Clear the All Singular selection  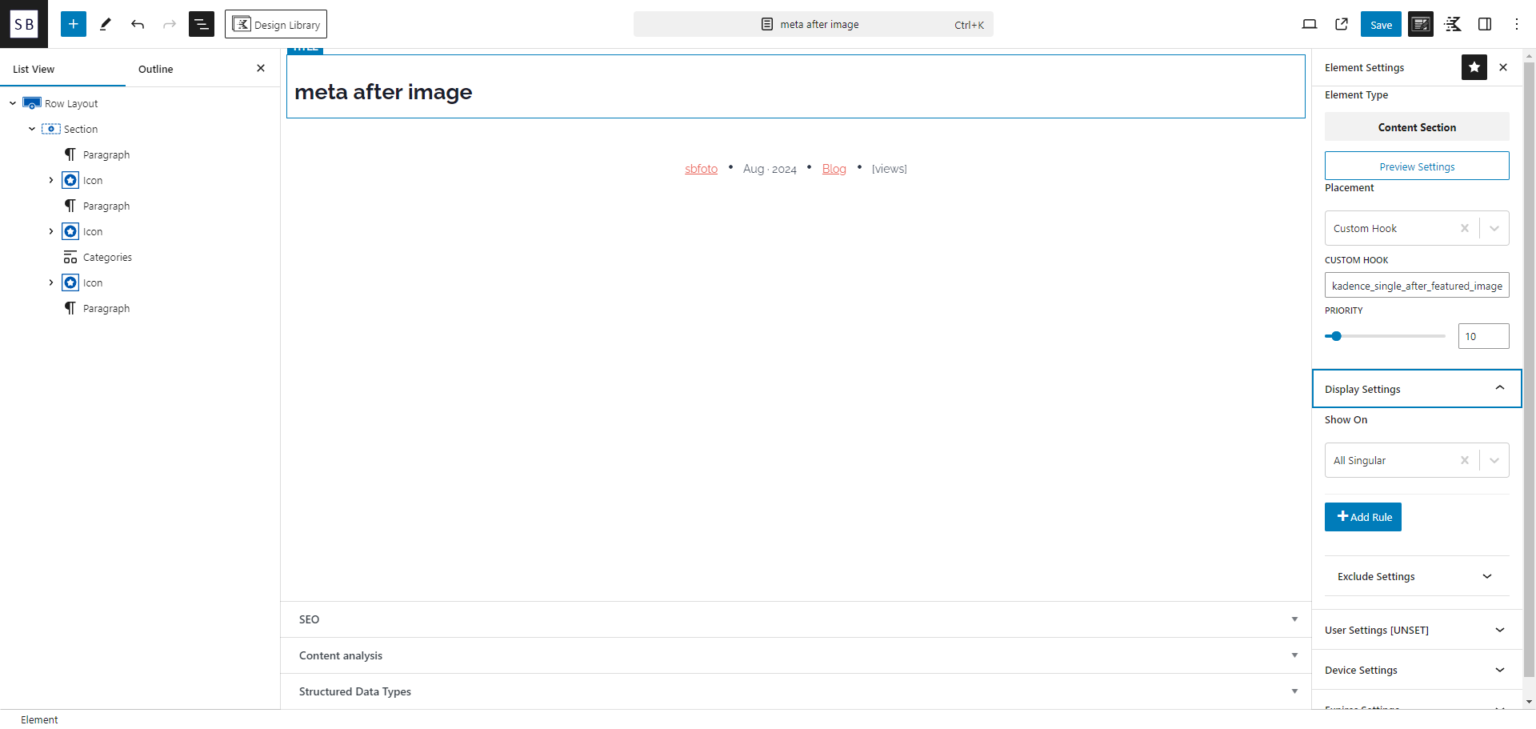tap(1465, 460)
